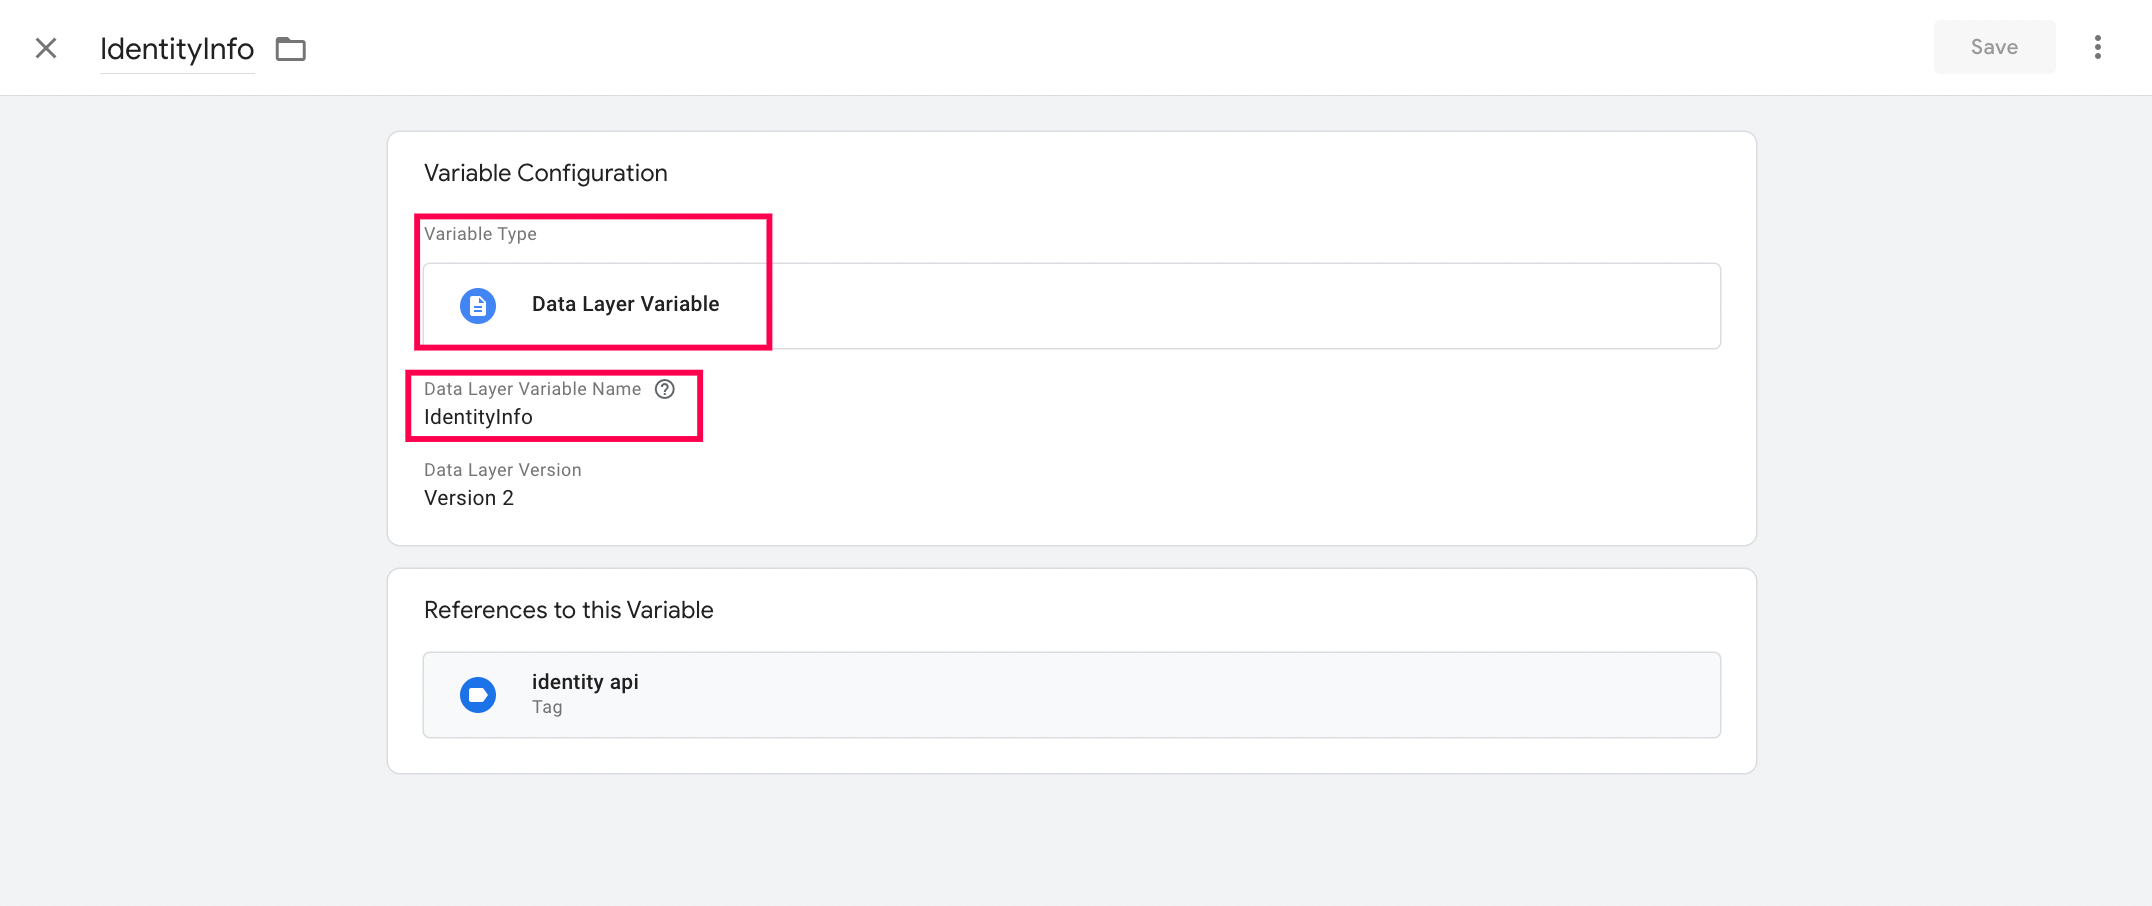2152x906 pixels.
Task: Click the help icon next to Variable Name
Action: pyautogui.click(x=665, y=389)
